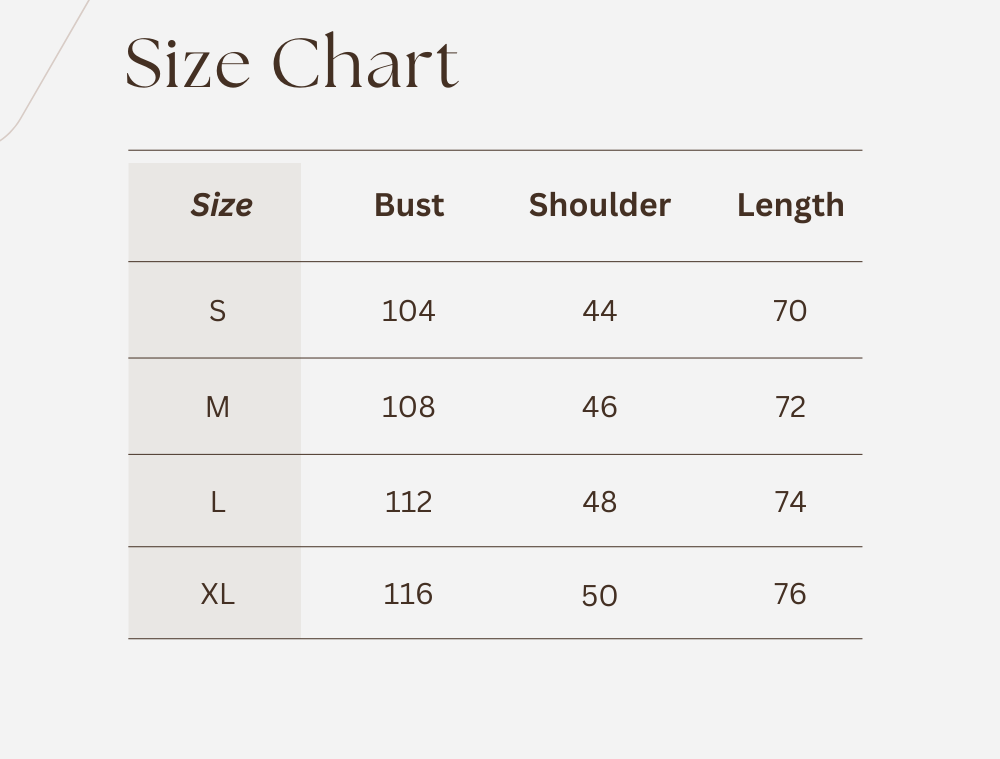Select the S size row label
This screenshot has height=759, width=1000.
(x=217, y=311)
